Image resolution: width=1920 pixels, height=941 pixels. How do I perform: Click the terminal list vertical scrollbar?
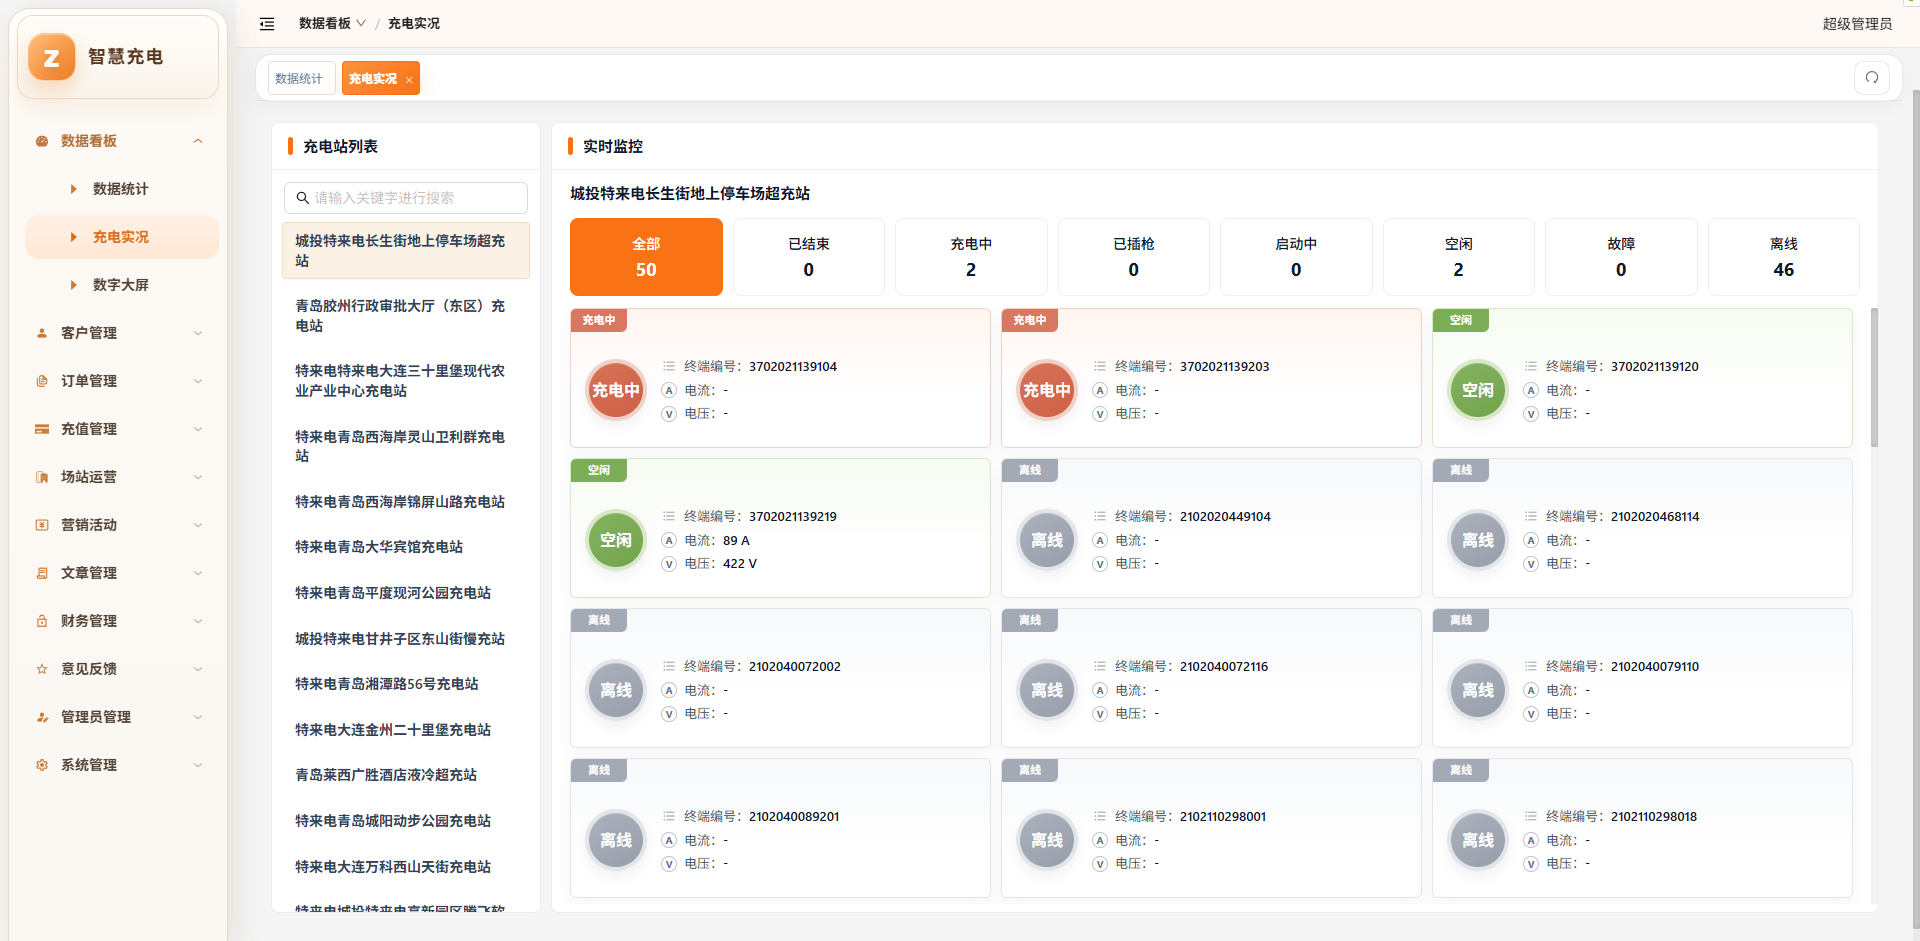(x=1874, y=378)
